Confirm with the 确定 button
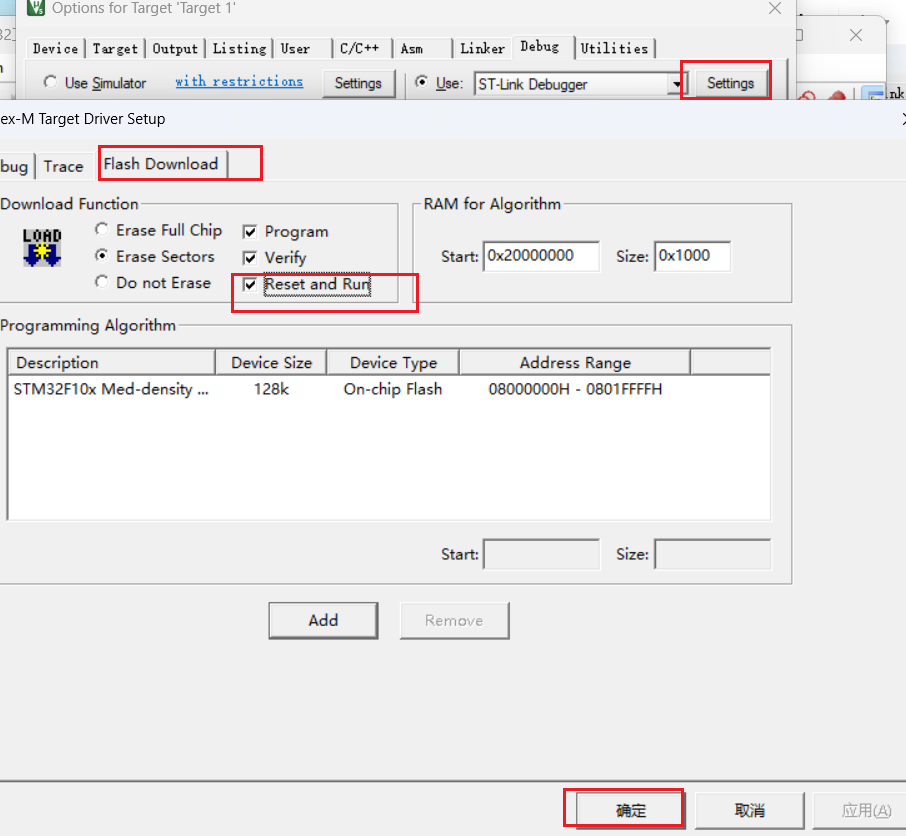 (630, 811)
